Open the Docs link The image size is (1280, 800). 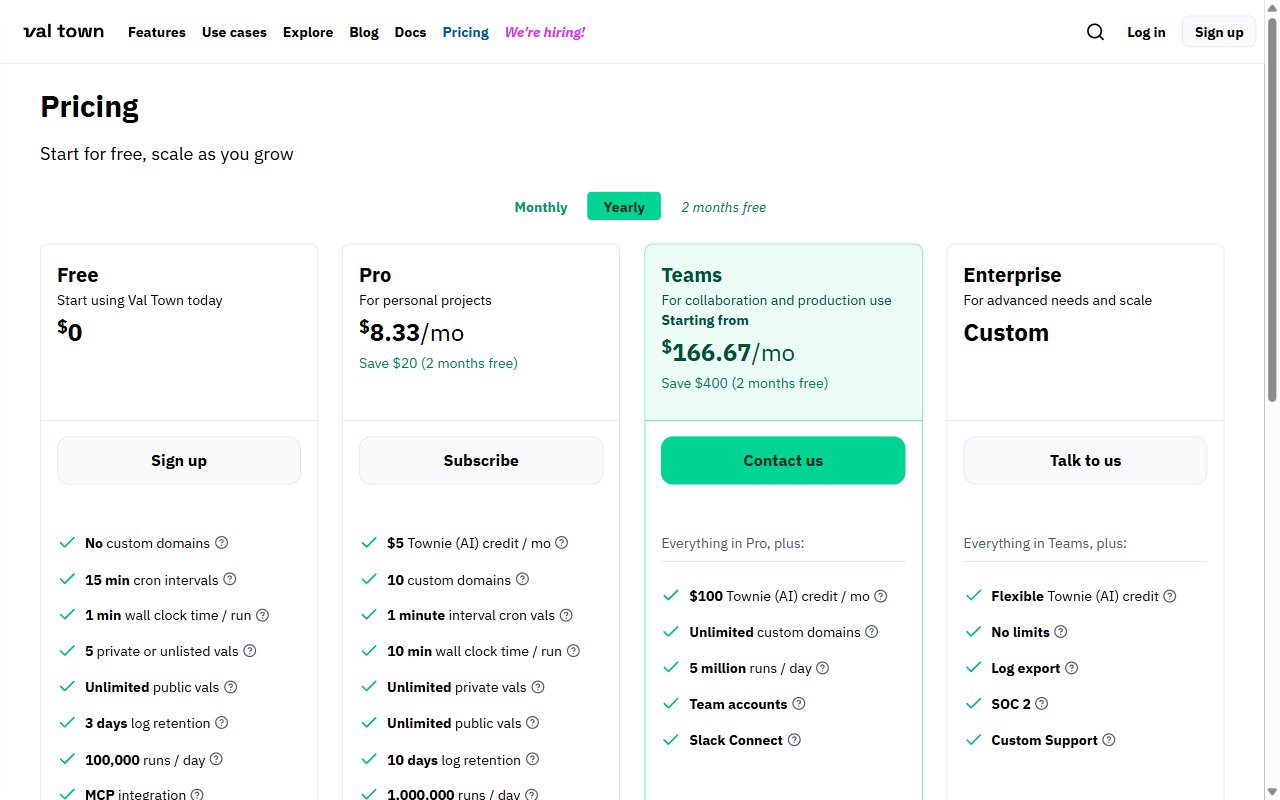click(x=411, y=32)
